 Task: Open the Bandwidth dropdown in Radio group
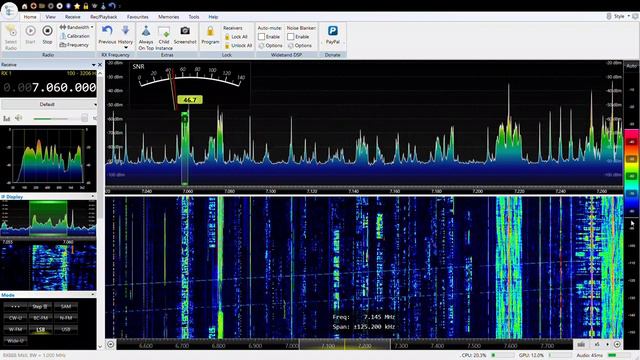[x=76, y=27]
